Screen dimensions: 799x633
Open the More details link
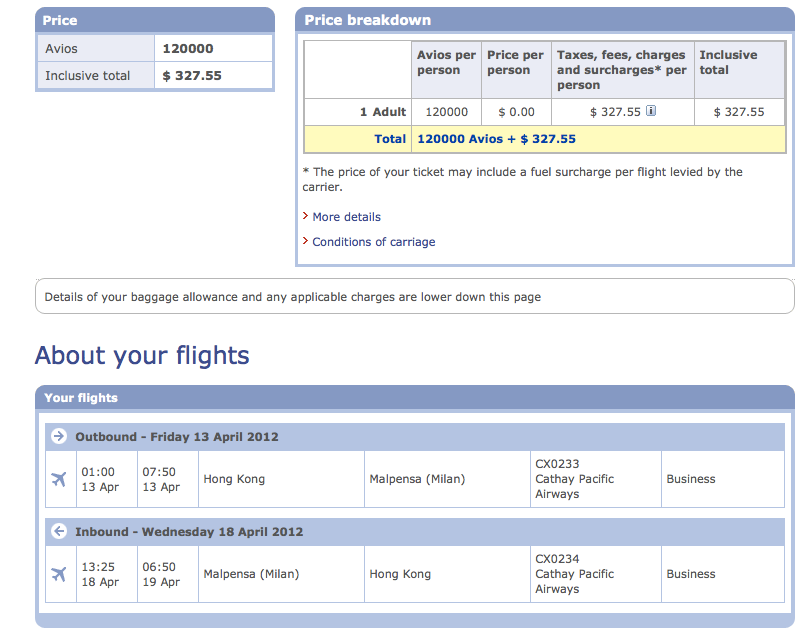point(347,217)
